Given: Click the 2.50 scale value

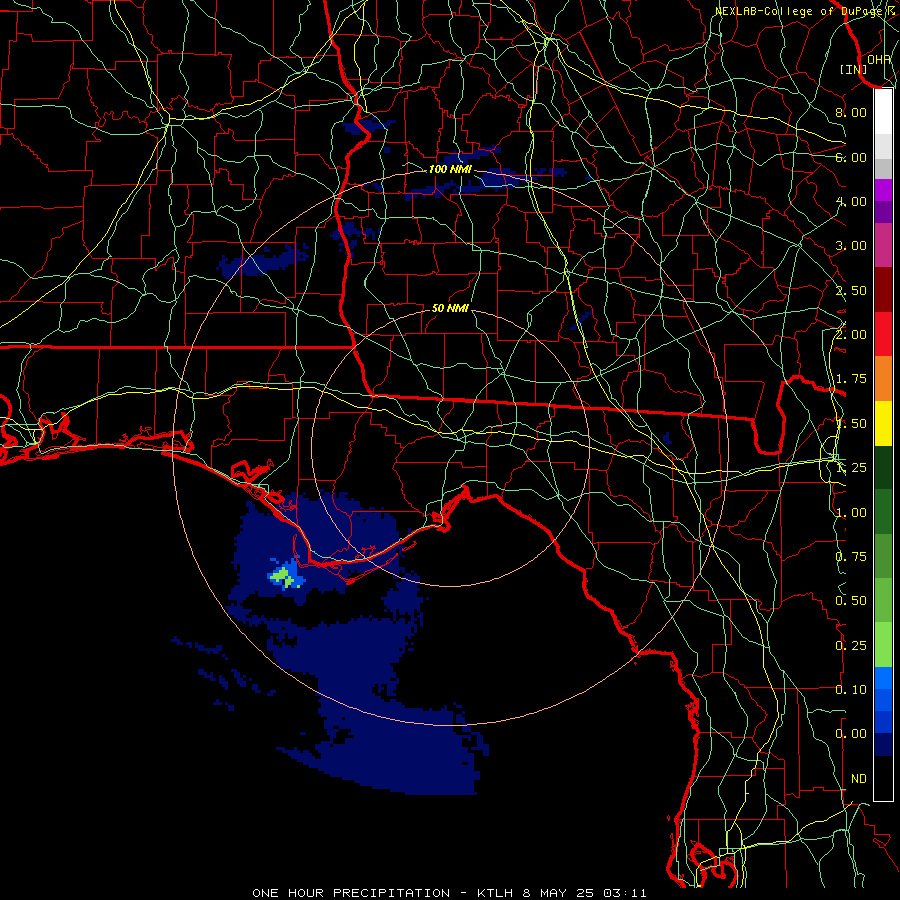Looking at the screenshot, I should pos(851,290).
